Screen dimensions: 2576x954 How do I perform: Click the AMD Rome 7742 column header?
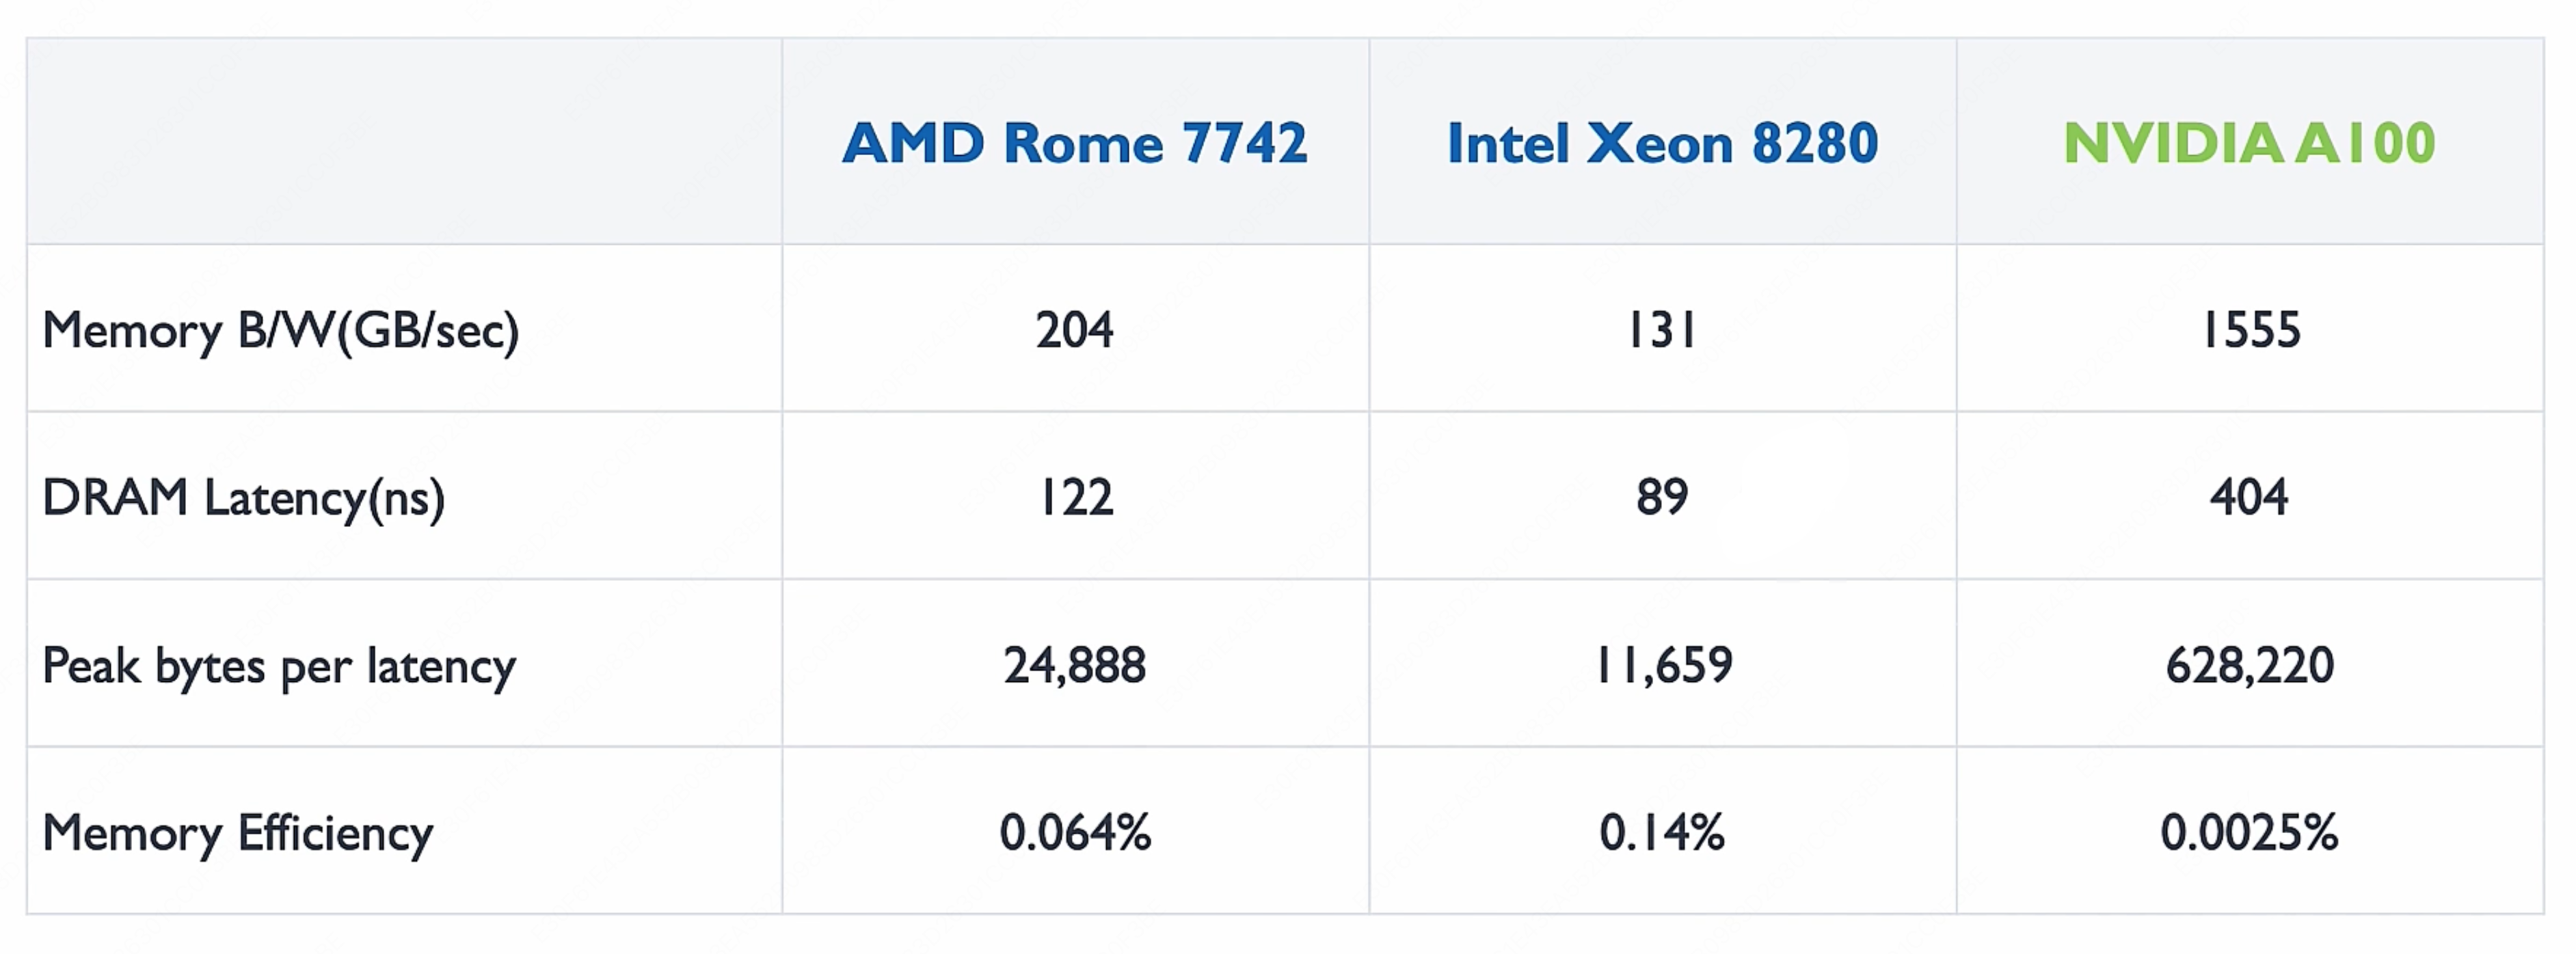pyautogui.click(x=1075, y=143)
